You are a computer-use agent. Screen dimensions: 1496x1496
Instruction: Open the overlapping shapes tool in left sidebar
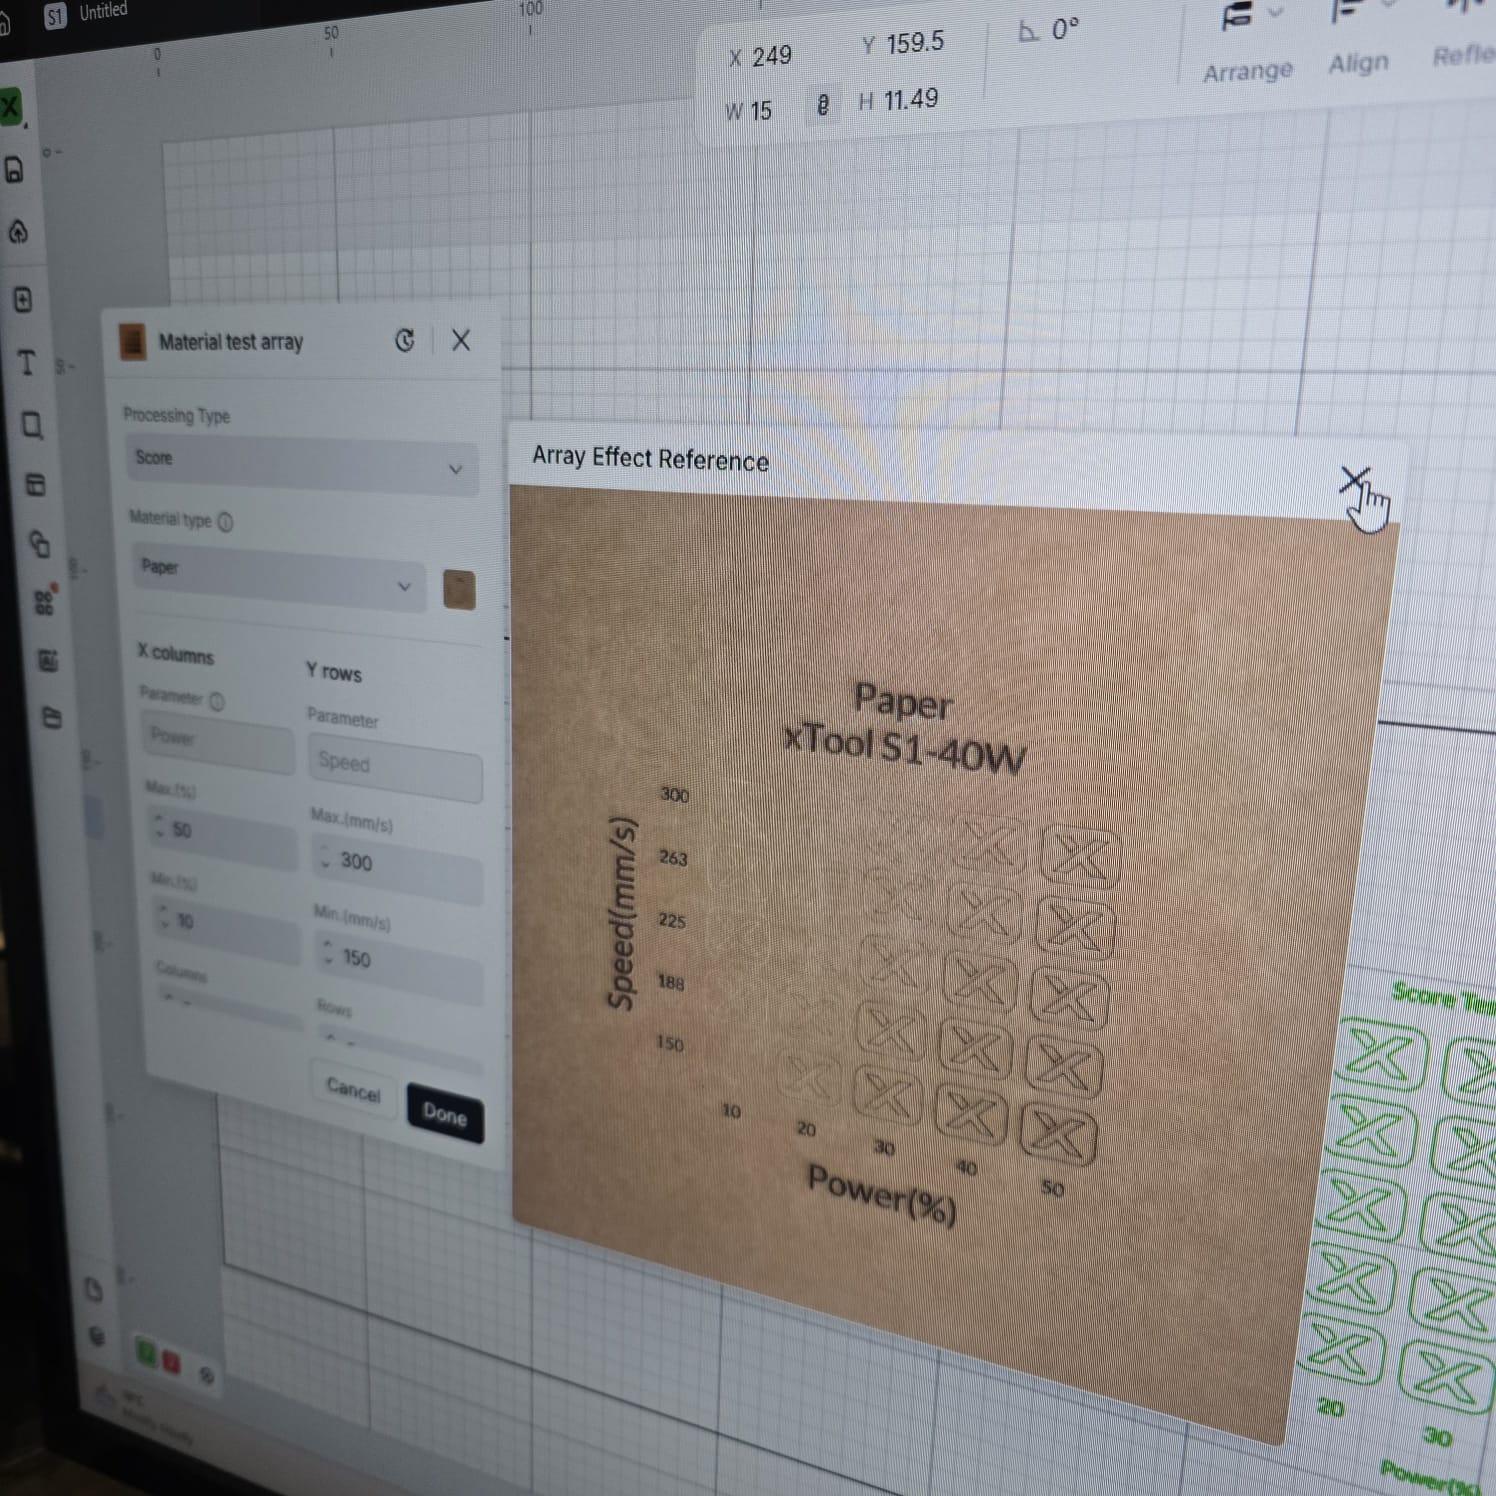pos(40,544)
